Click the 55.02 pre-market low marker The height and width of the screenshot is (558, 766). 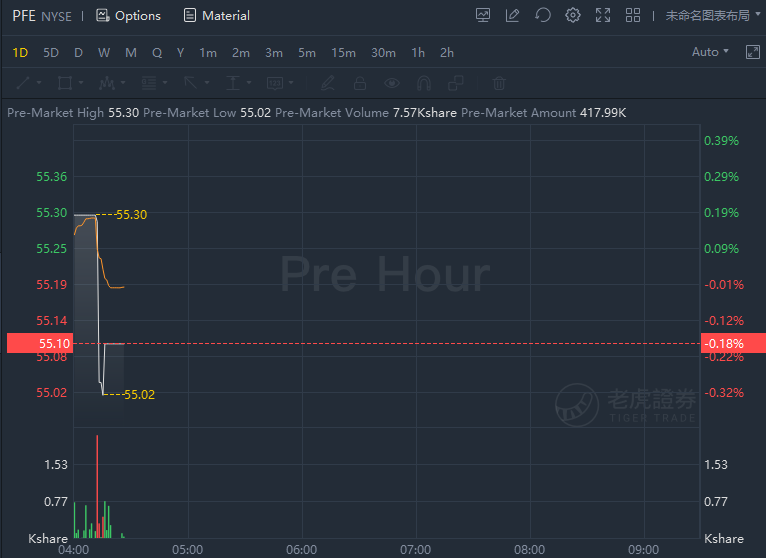click(x=139, y=394)
